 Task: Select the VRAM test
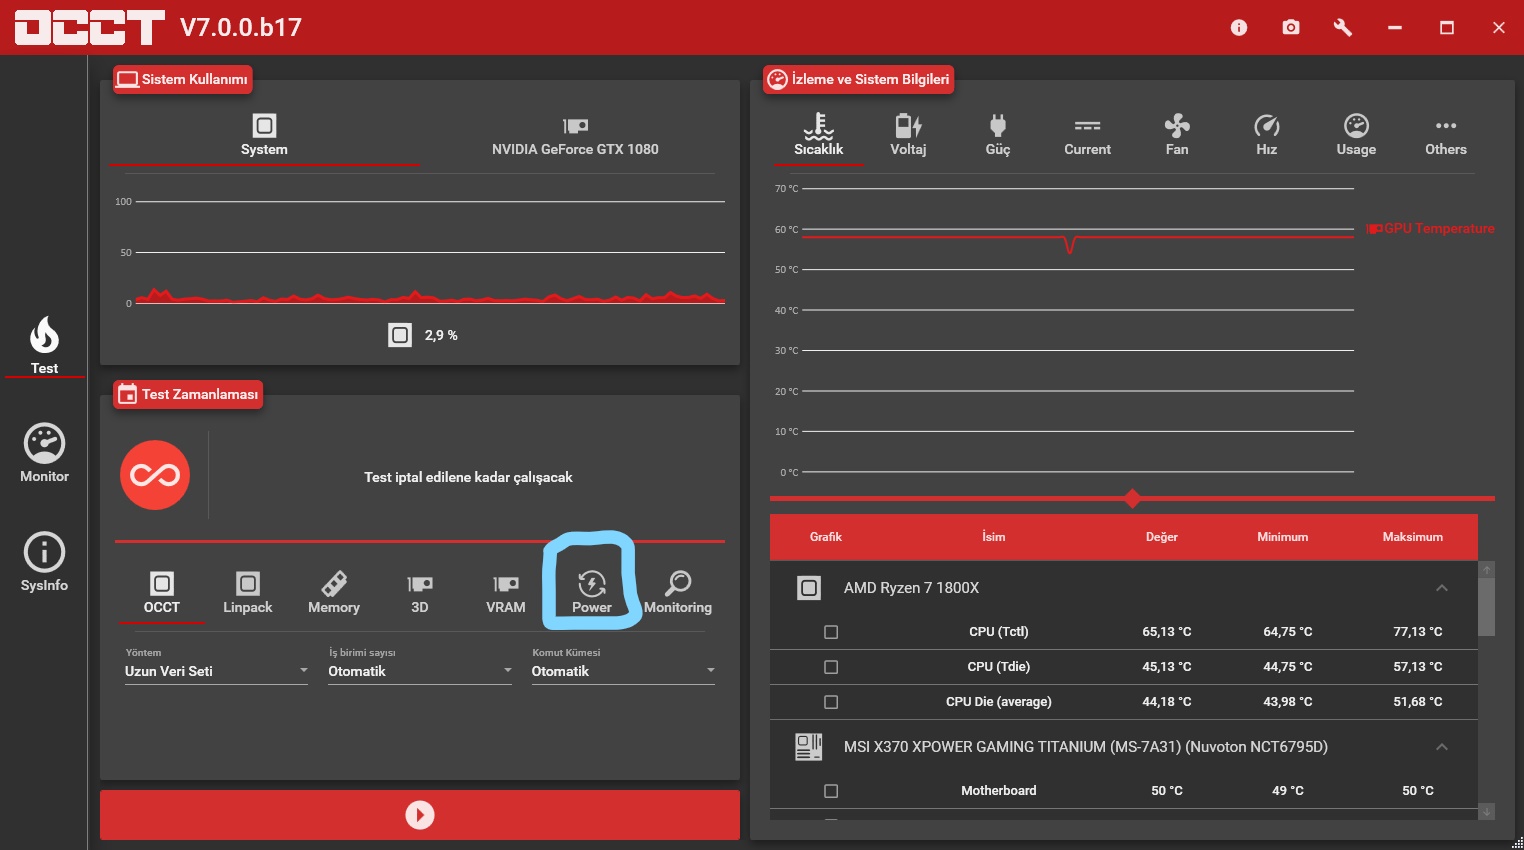click(506, 593)
